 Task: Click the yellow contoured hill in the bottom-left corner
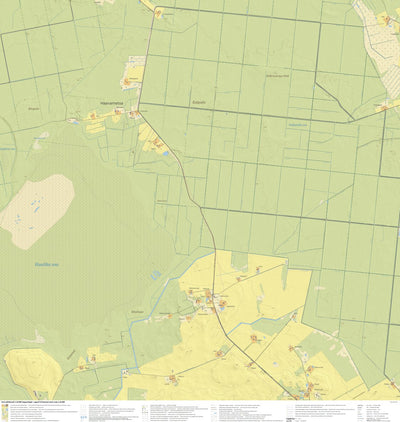tap(33, 373)
